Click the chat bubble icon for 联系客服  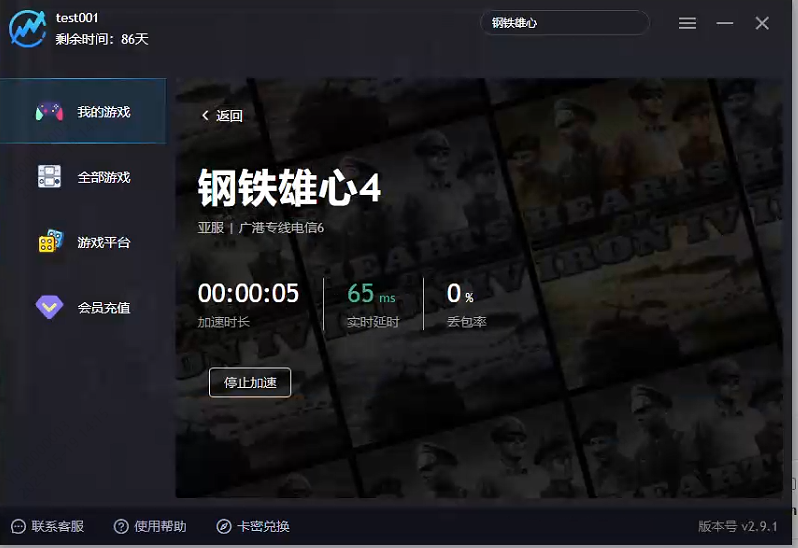(x=18, y=527)
